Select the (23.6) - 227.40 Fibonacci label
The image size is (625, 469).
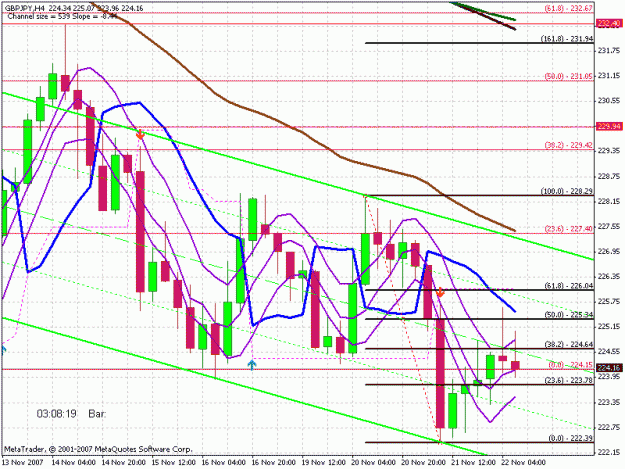tap(568, 228)
